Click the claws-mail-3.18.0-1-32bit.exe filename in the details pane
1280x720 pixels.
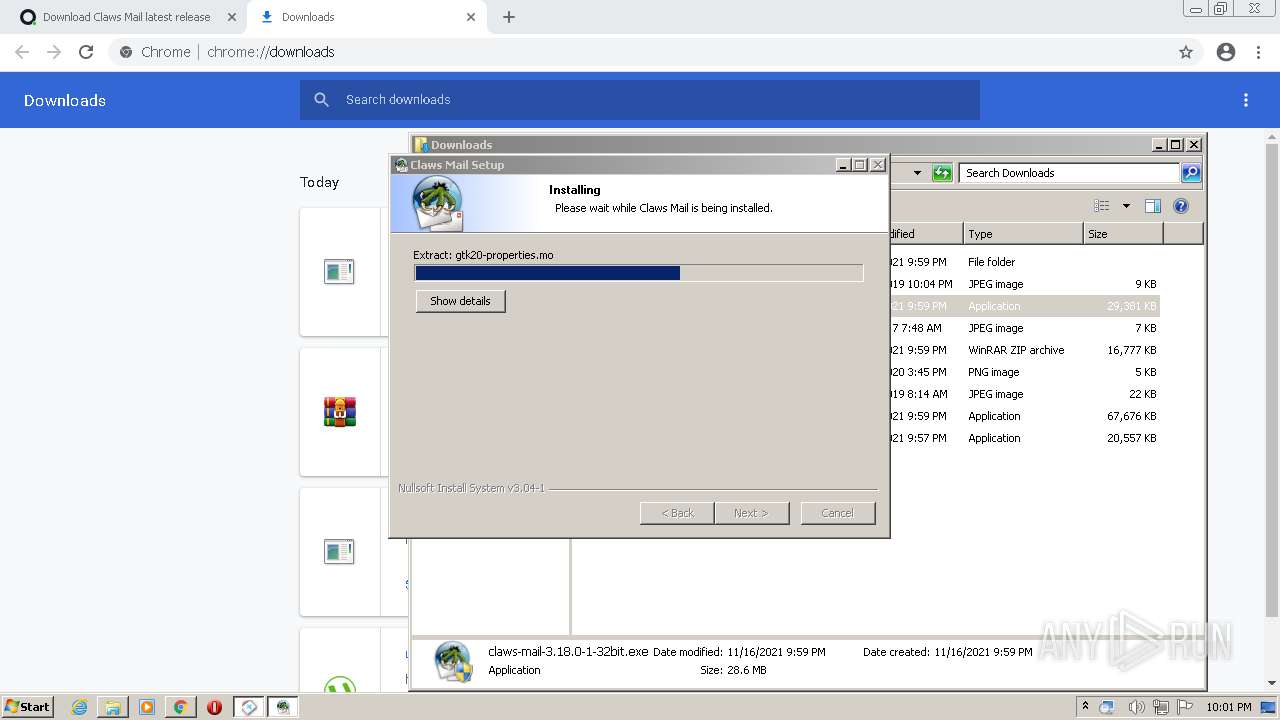pos(568,652)
